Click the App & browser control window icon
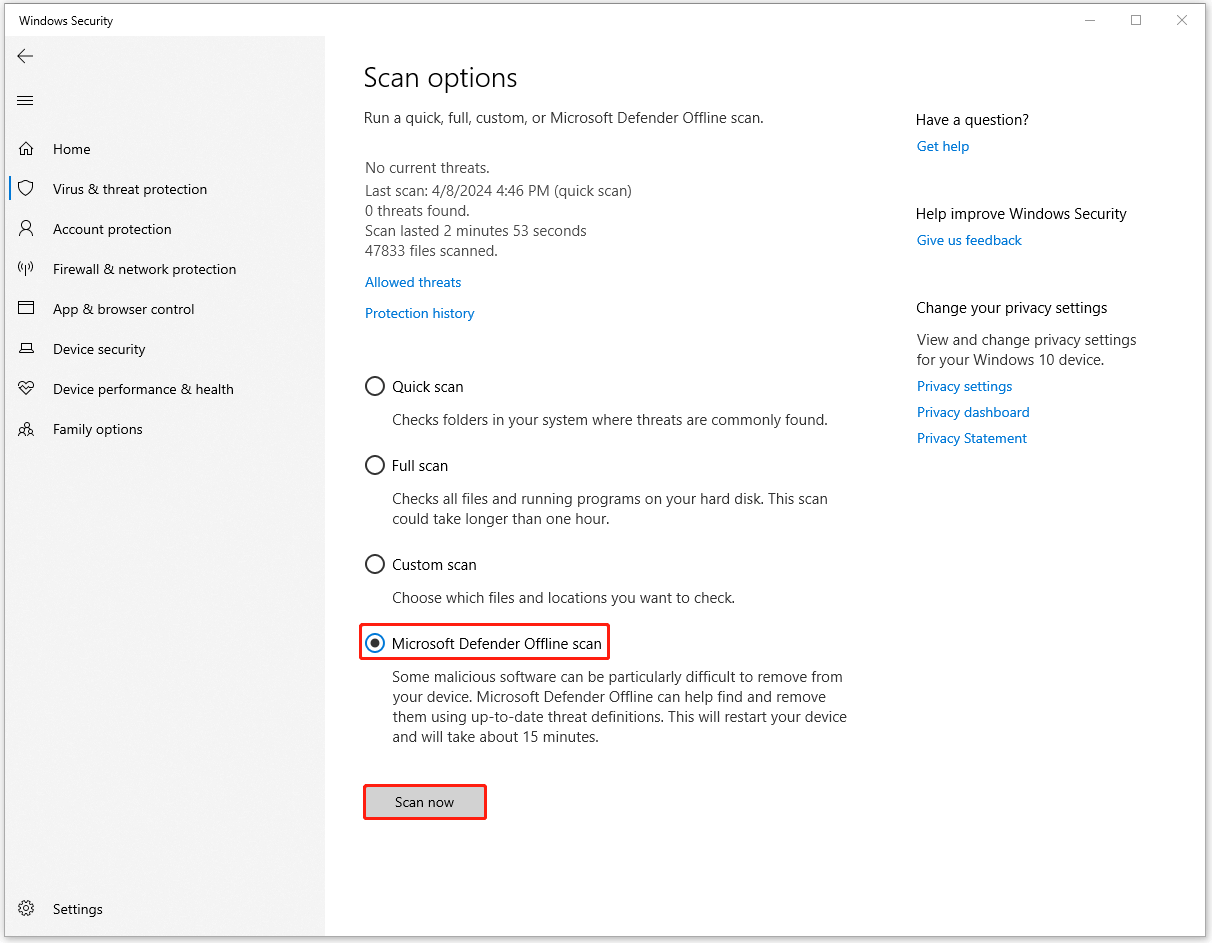 (x=26, y=309)
